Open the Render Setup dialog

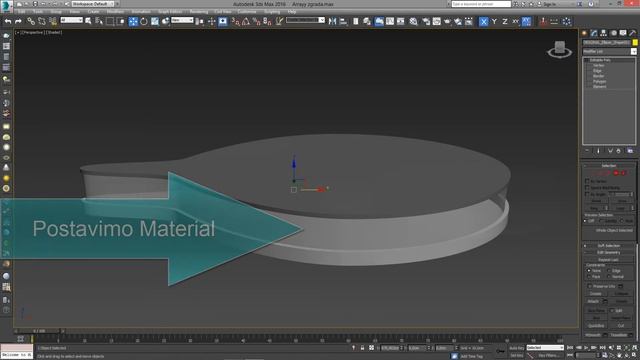(x=426, y=21)
